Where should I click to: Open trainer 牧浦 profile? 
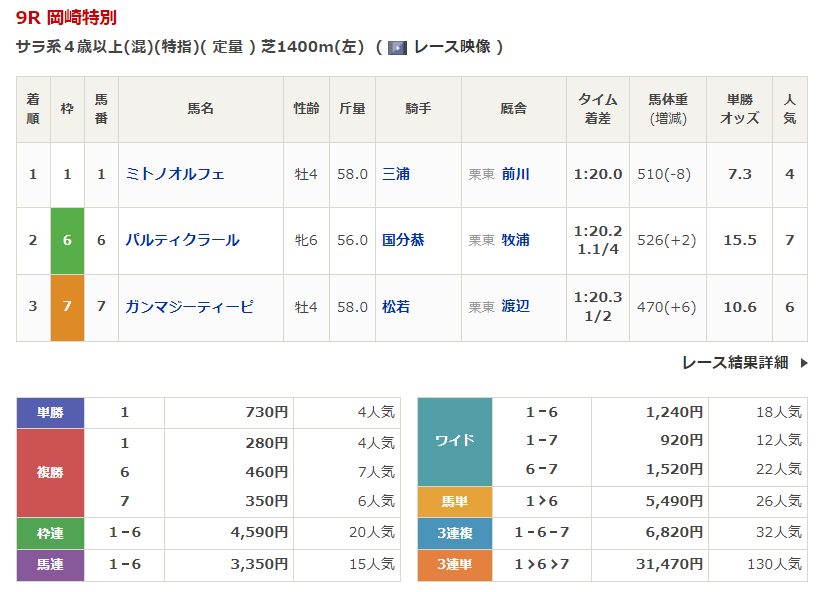point(516,241)
